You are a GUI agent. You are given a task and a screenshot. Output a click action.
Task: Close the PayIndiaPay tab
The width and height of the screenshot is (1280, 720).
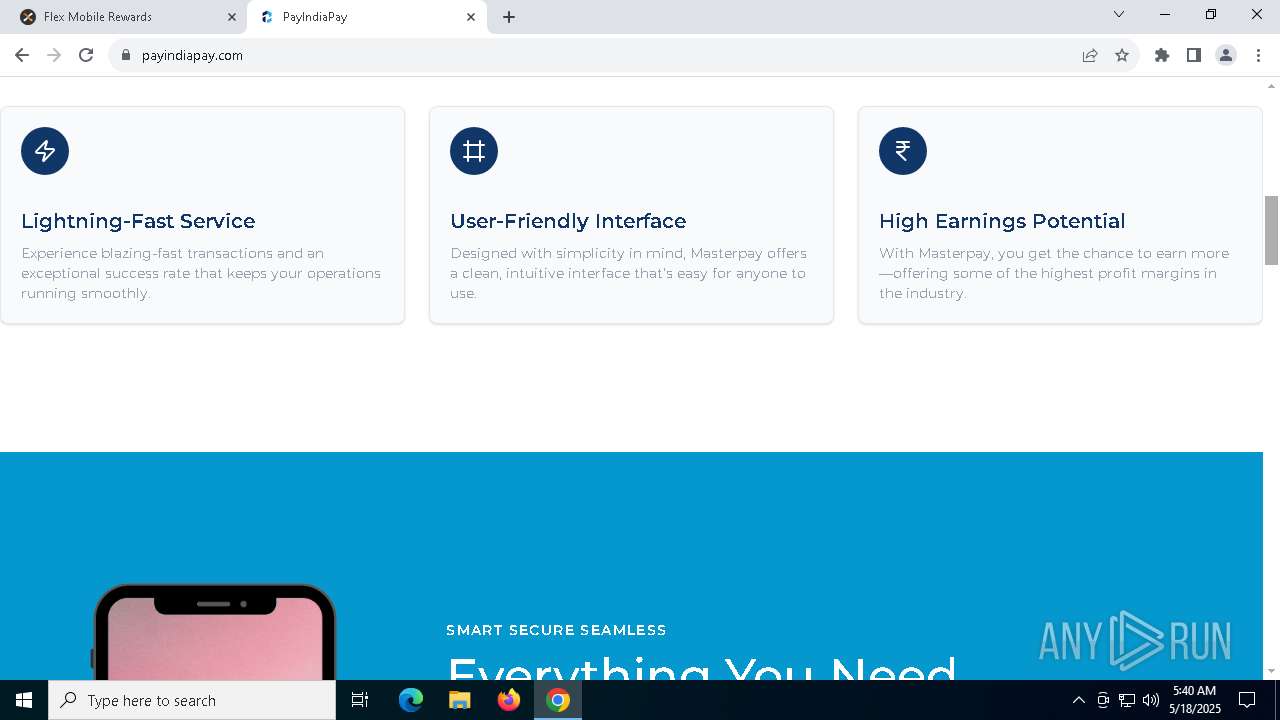click(x=471, y=17)
